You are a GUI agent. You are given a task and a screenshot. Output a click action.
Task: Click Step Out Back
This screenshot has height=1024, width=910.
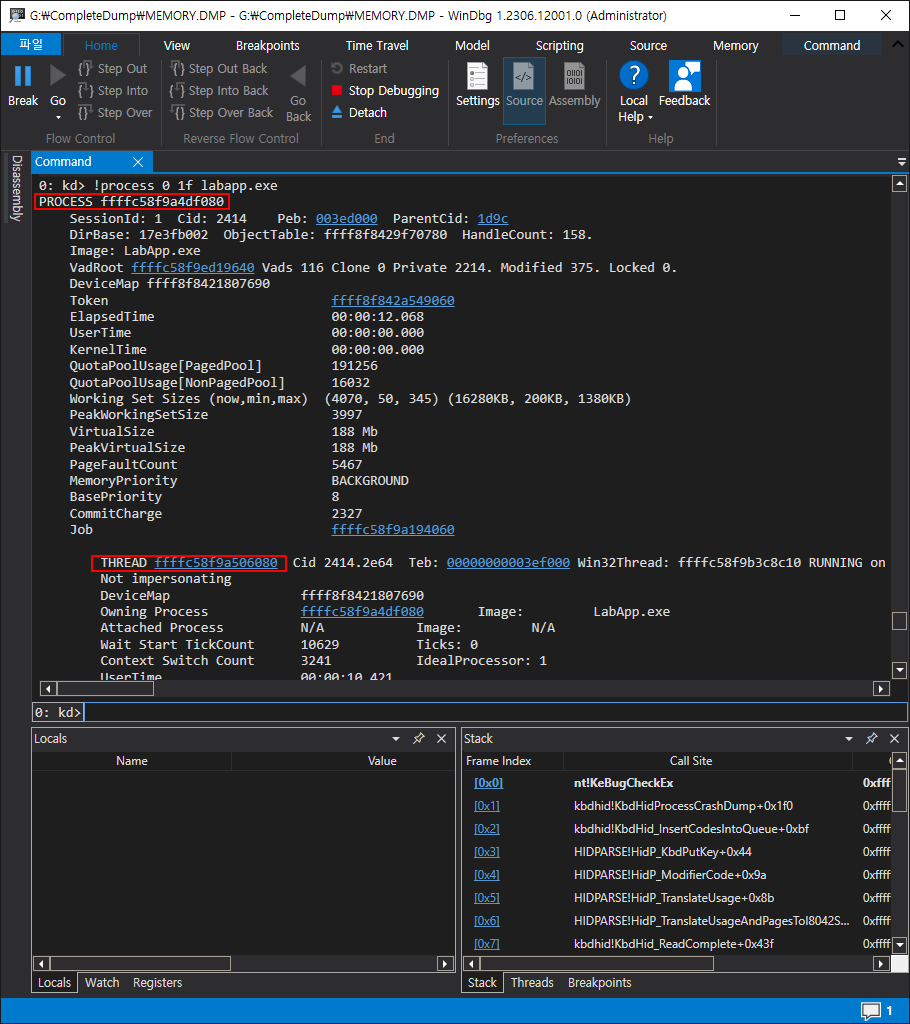point(219,69)
